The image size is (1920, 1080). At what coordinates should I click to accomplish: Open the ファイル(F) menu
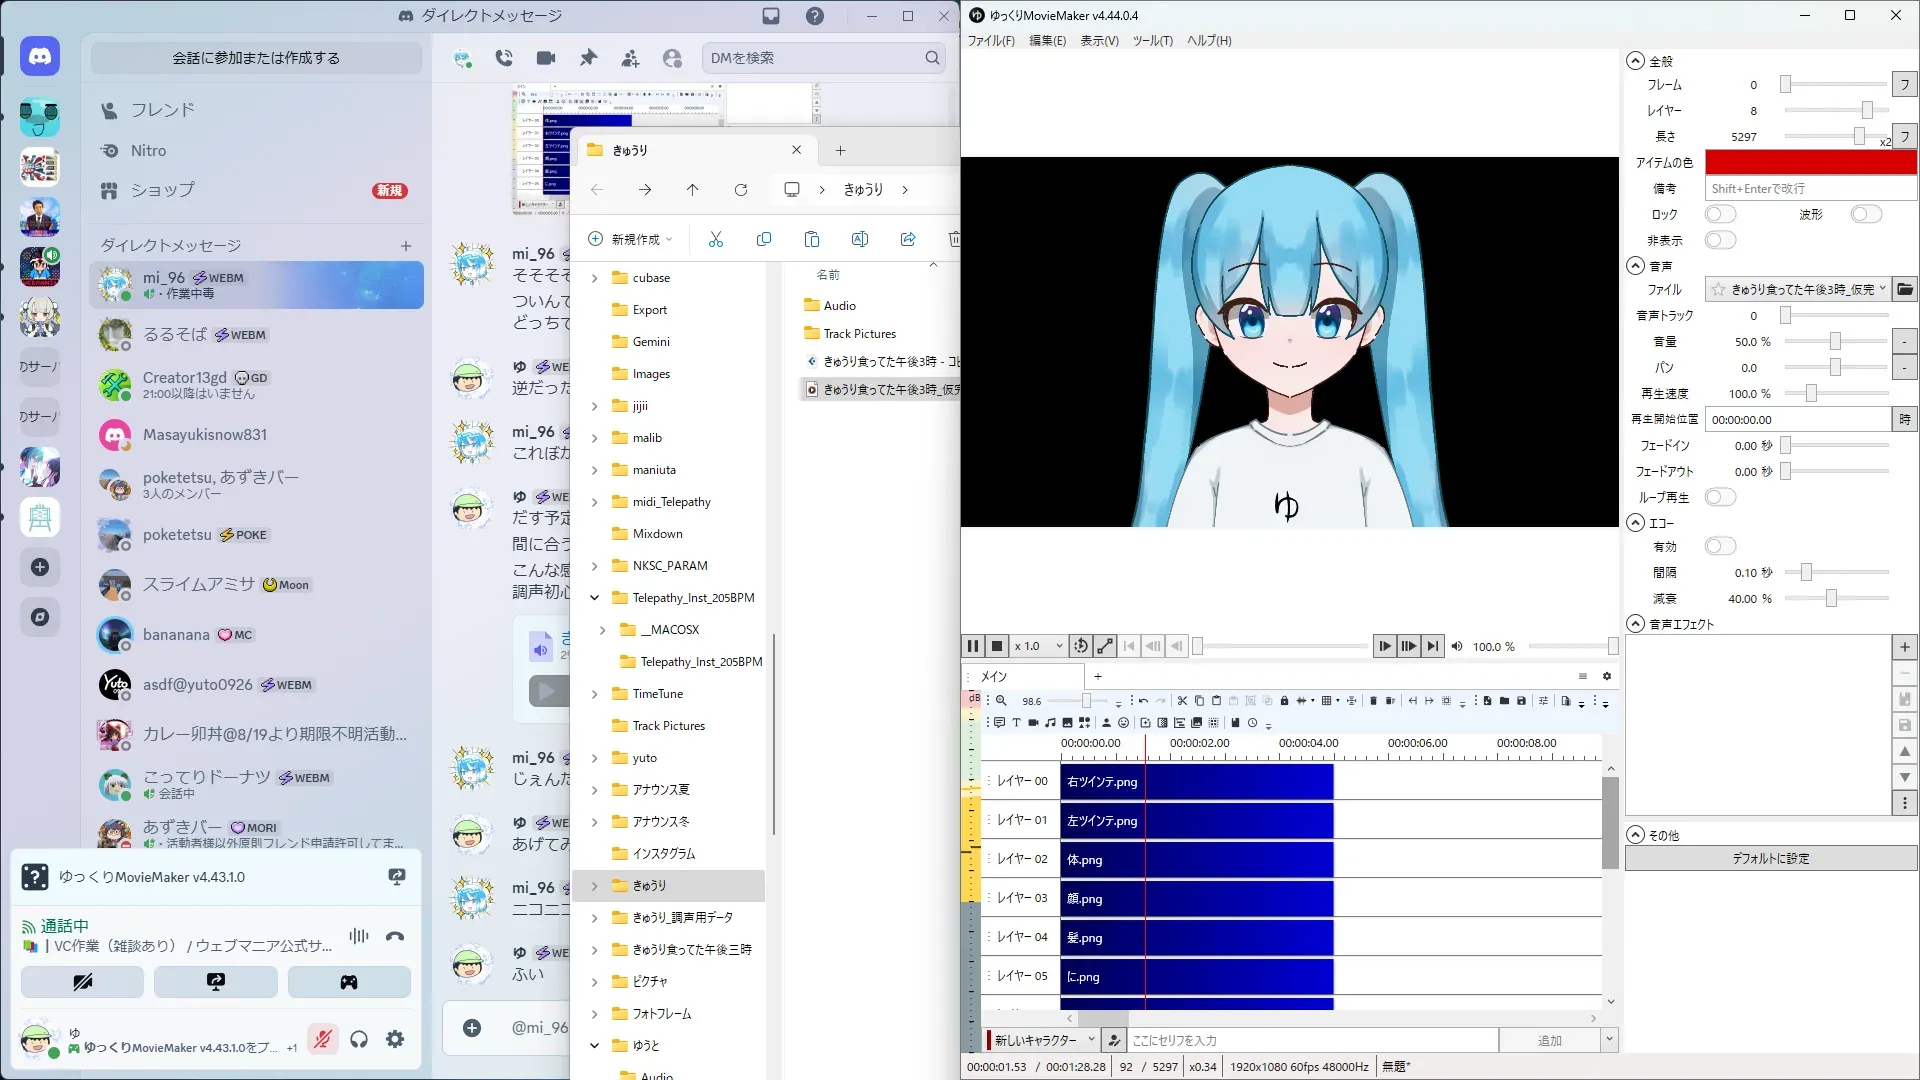[x=990, y=41]
